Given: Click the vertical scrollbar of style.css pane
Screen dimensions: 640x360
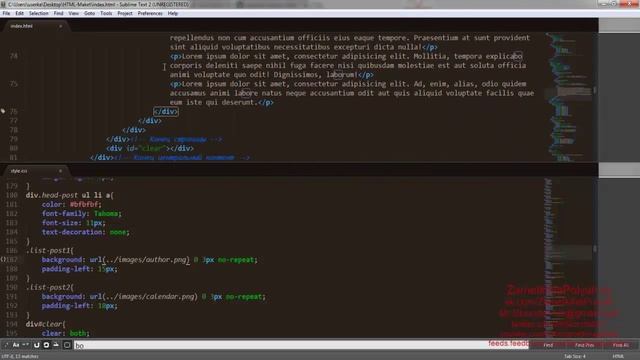Looking at the screenshot, I should (595, 257).
